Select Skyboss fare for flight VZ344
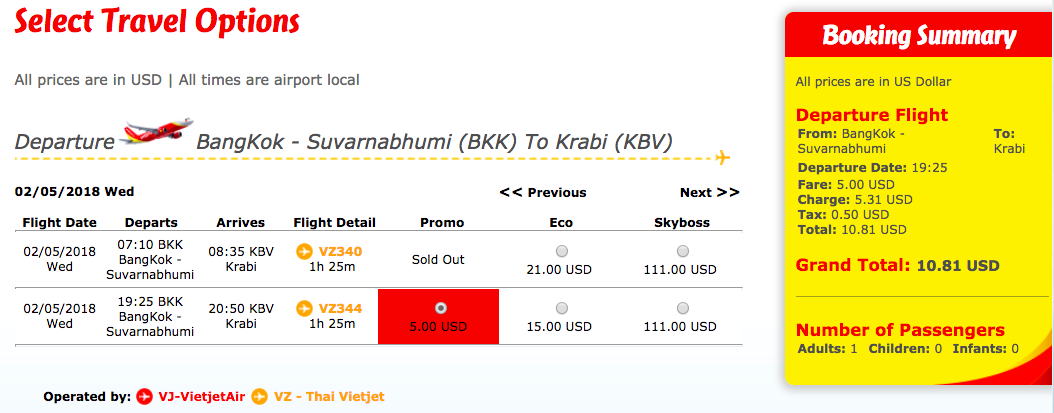The width and height of the screenshot is (1054, 413). [683, 308]
